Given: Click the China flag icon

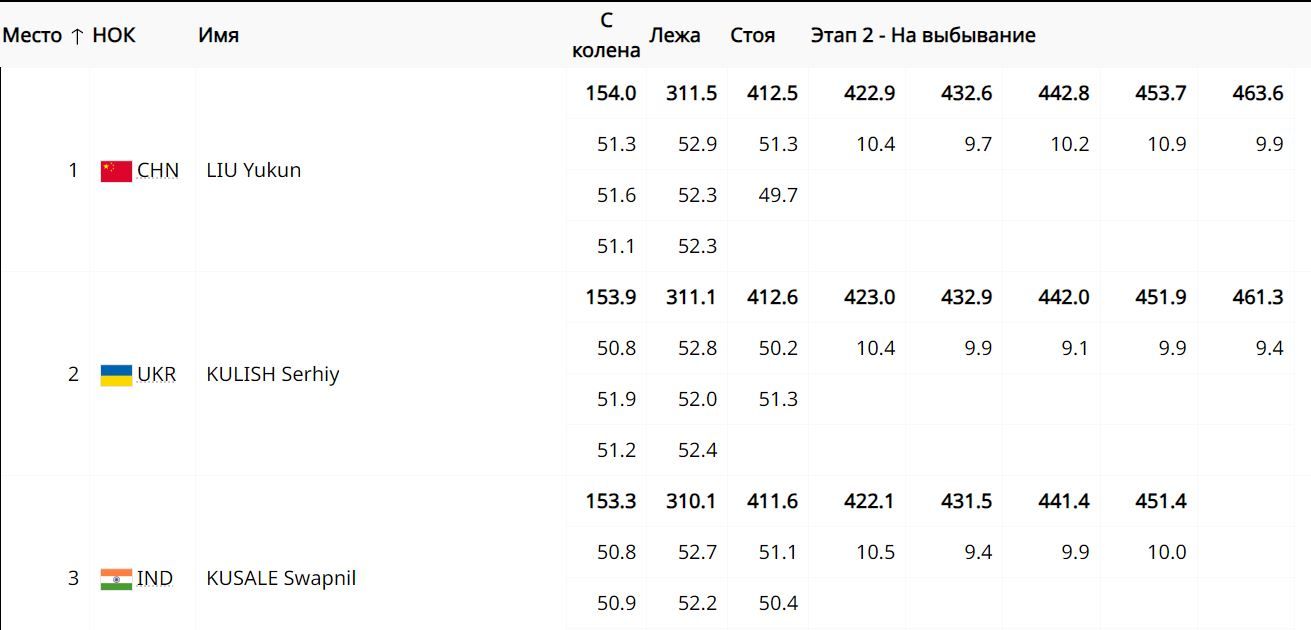Looking at the screenshot, I should (116, 171).
